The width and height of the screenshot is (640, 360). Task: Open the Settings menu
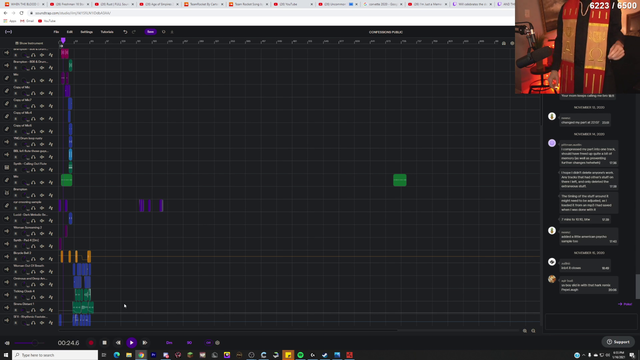coord(87,32)
